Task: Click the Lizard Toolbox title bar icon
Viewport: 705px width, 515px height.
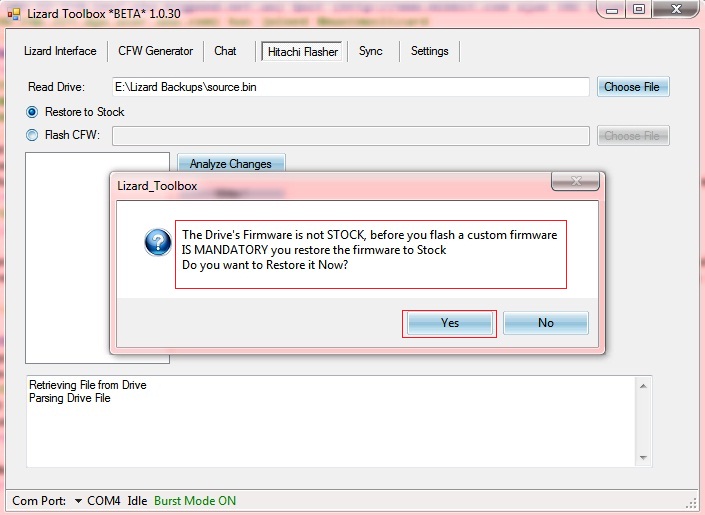Action: pos(14,14)
